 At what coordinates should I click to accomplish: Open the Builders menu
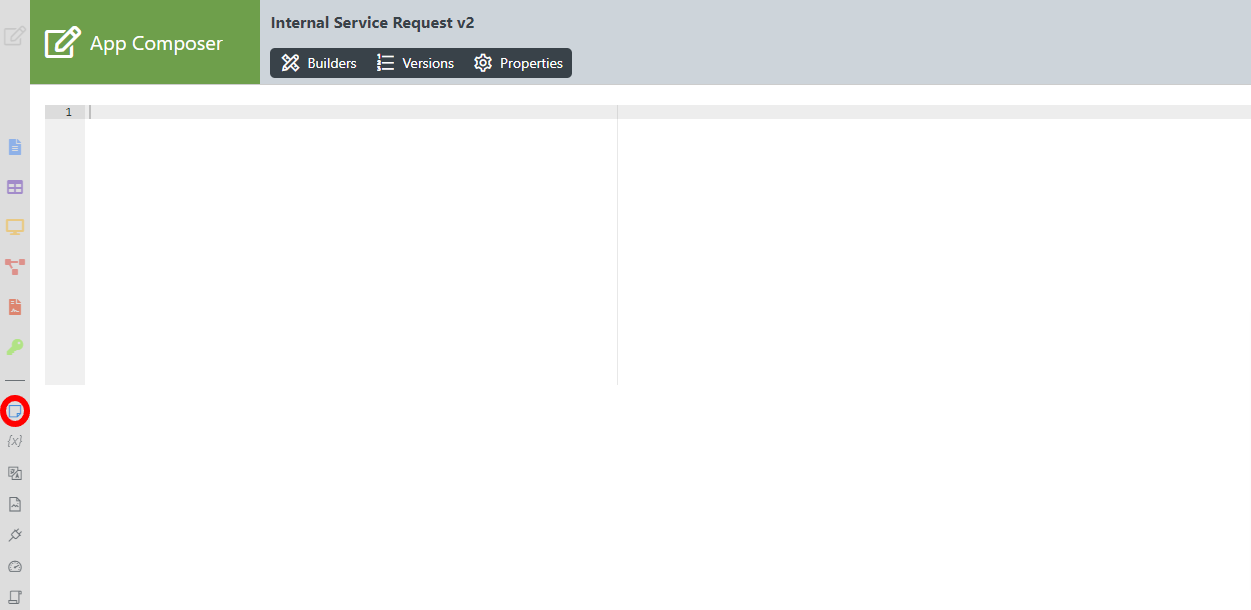click(x=319, y=63)
